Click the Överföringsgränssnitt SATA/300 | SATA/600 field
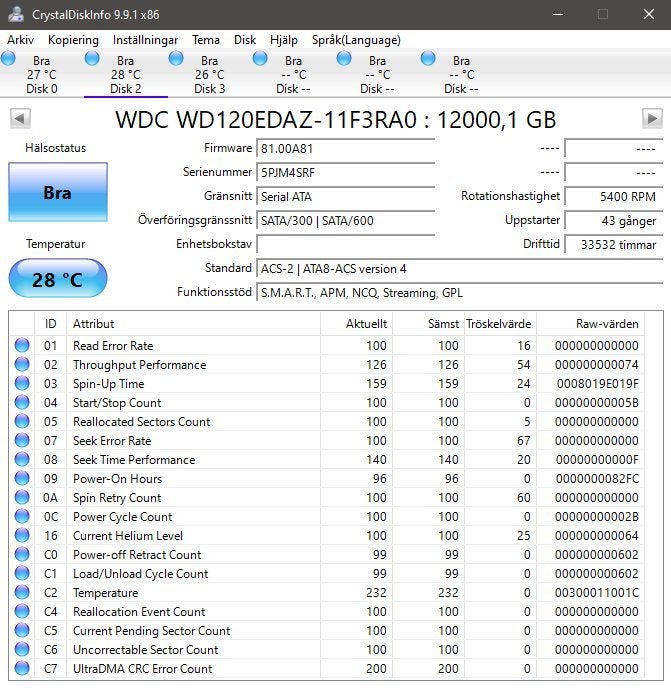The width and height of the screenshot is (671, 688). click(345, 220)
